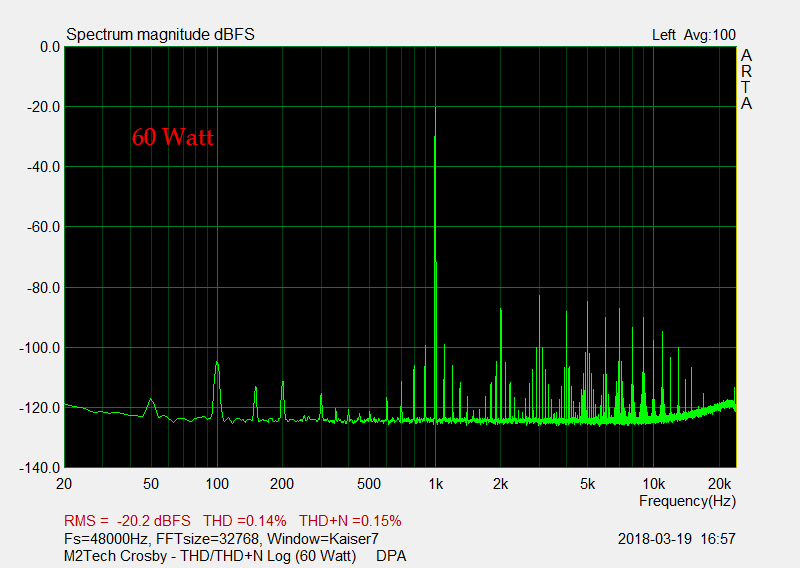
Task: Click the 'THD =0.14%' readout
Action: tap(244, 521)
